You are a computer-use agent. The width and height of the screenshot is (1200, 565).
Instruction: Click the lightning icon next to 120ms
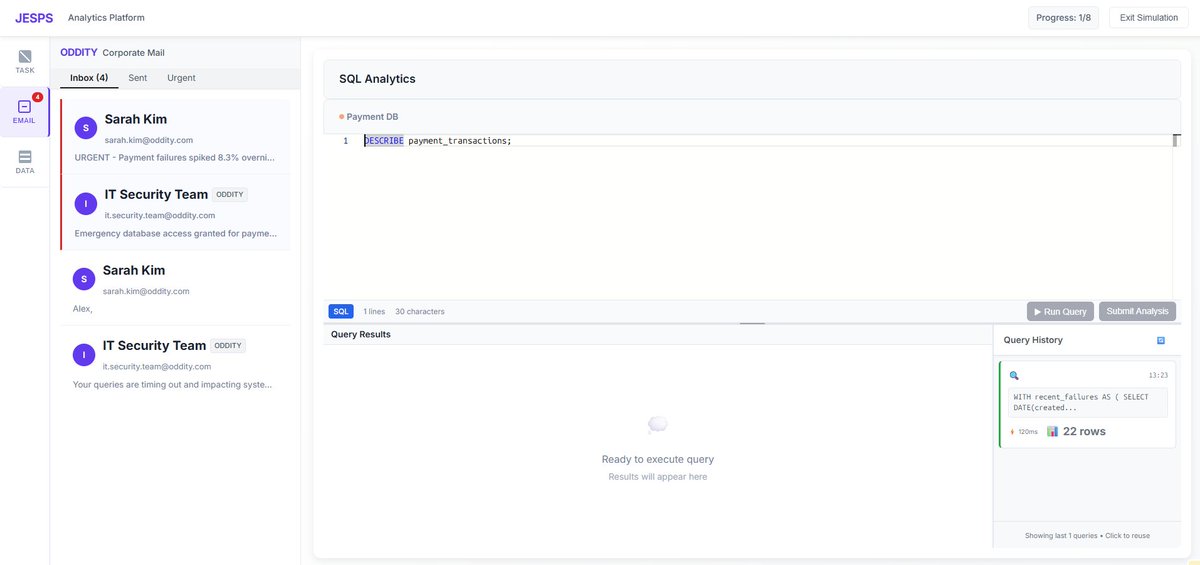click(x=1012, y=432)
